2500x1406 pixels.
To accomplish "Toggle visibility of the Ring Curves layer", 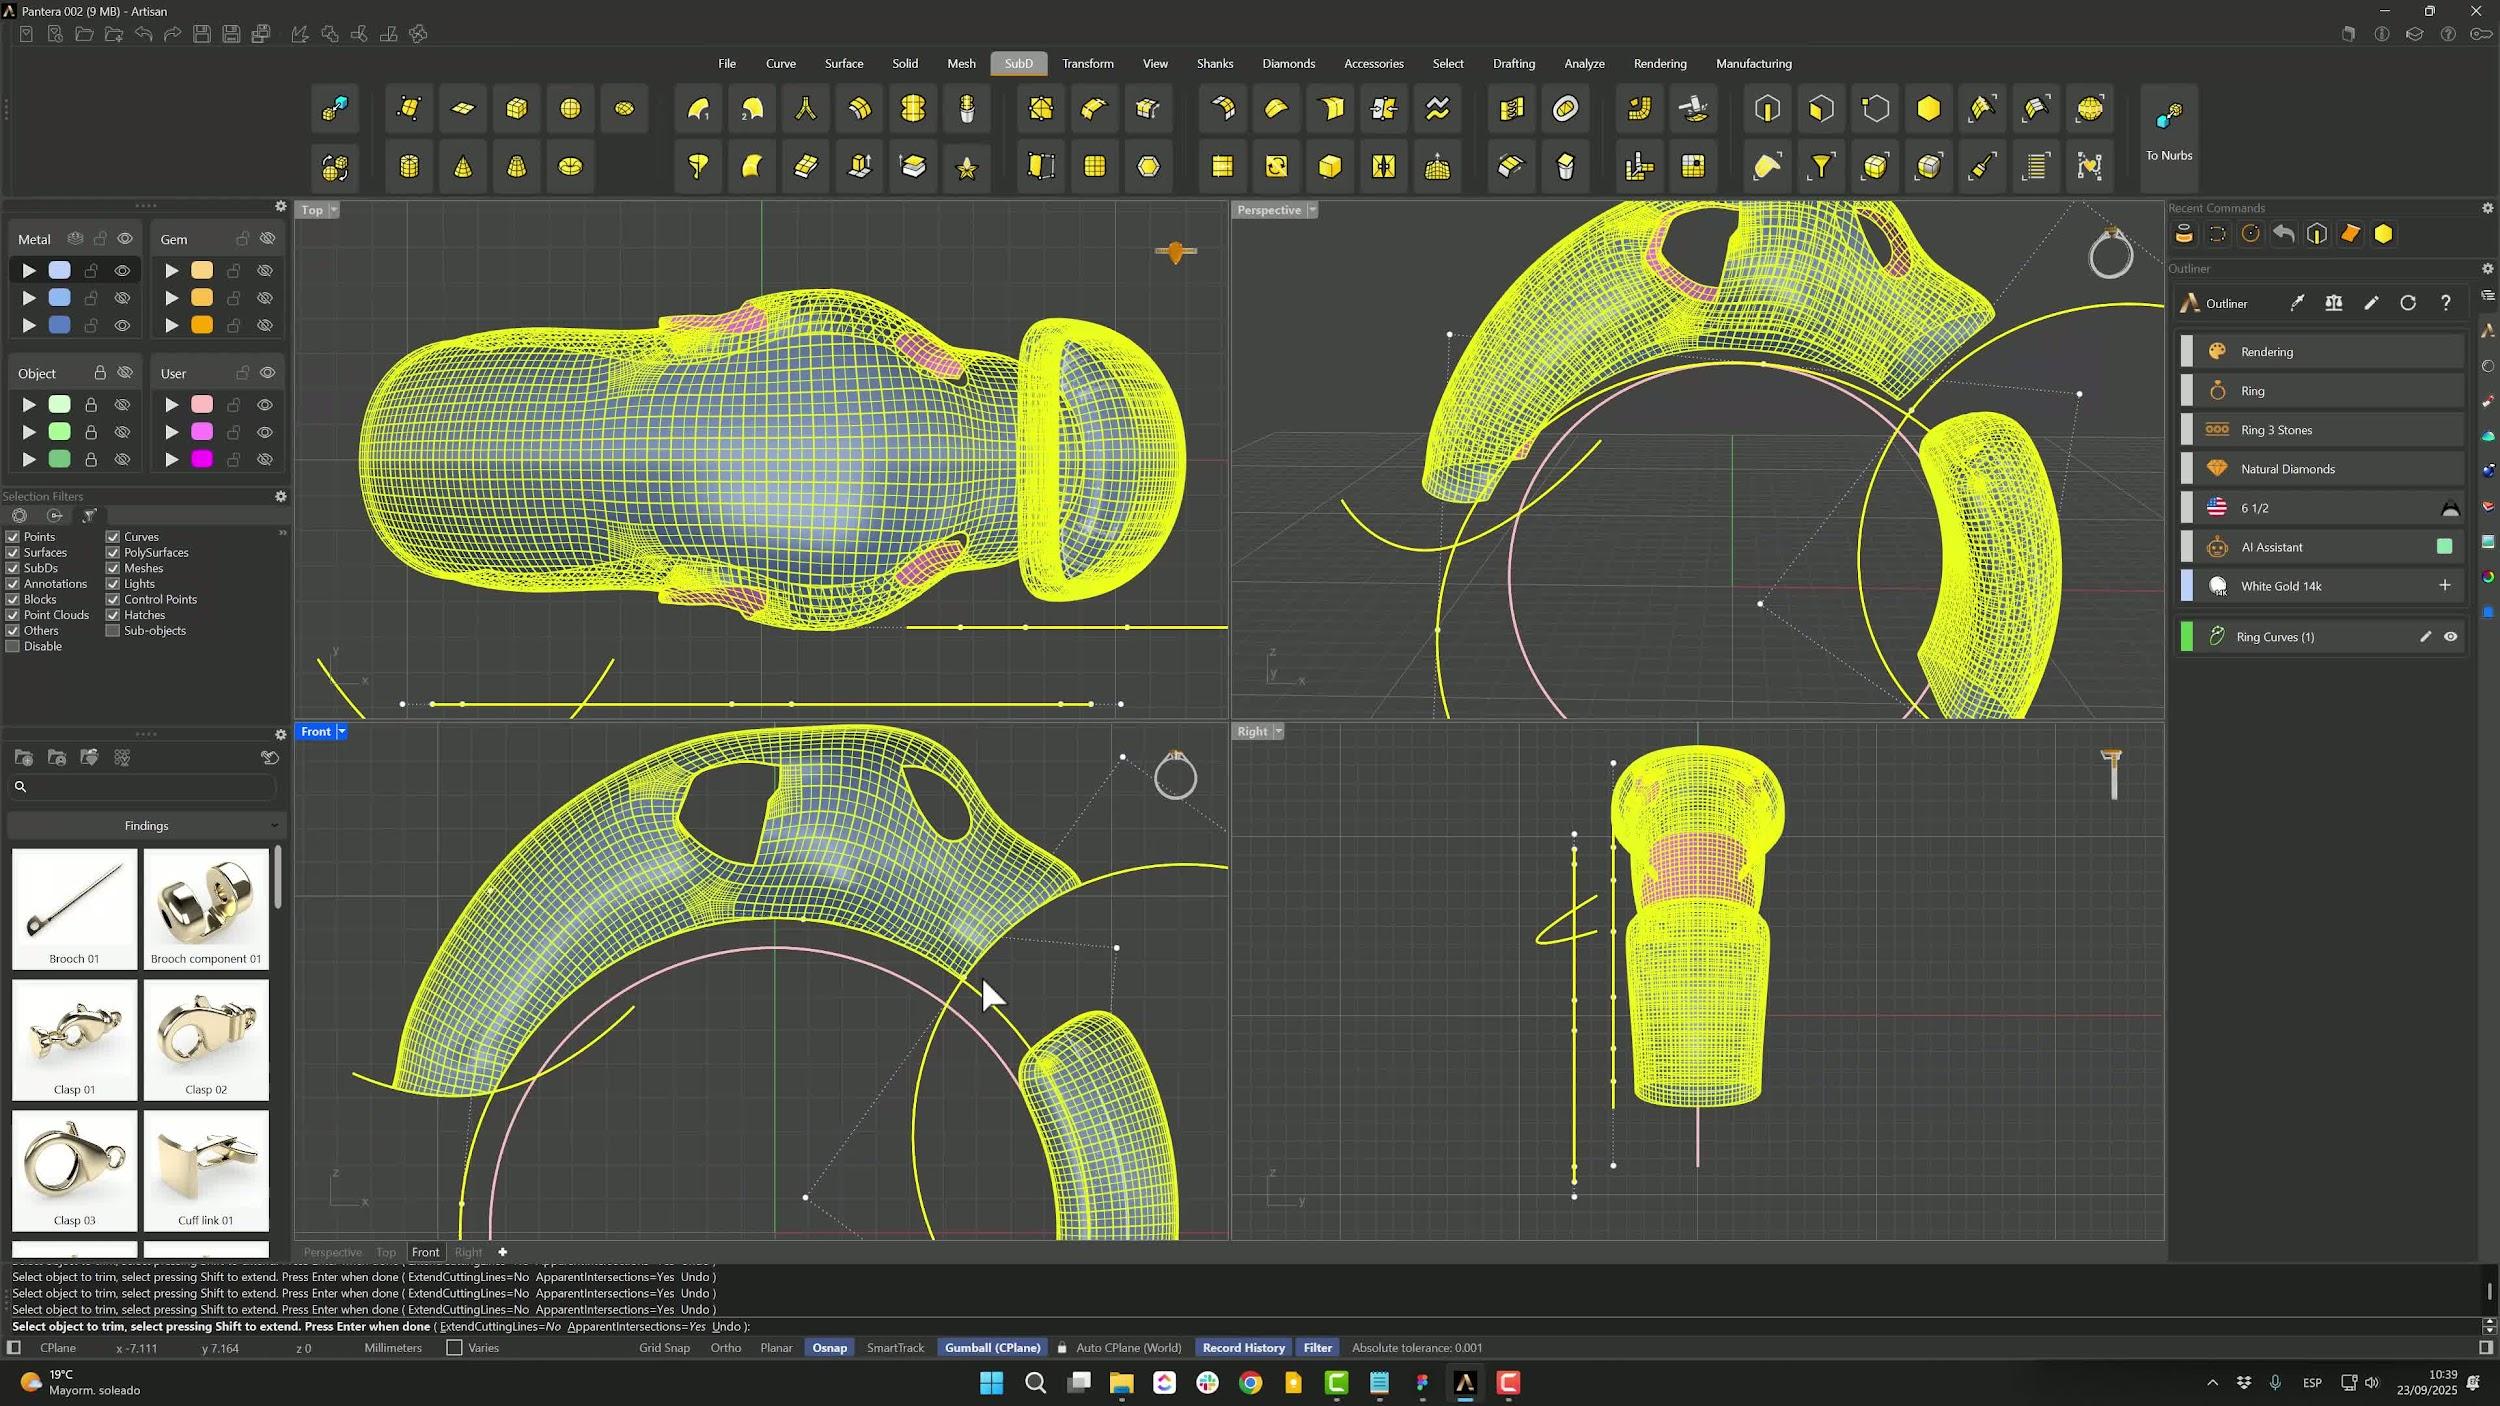I will pos(2450,637).
